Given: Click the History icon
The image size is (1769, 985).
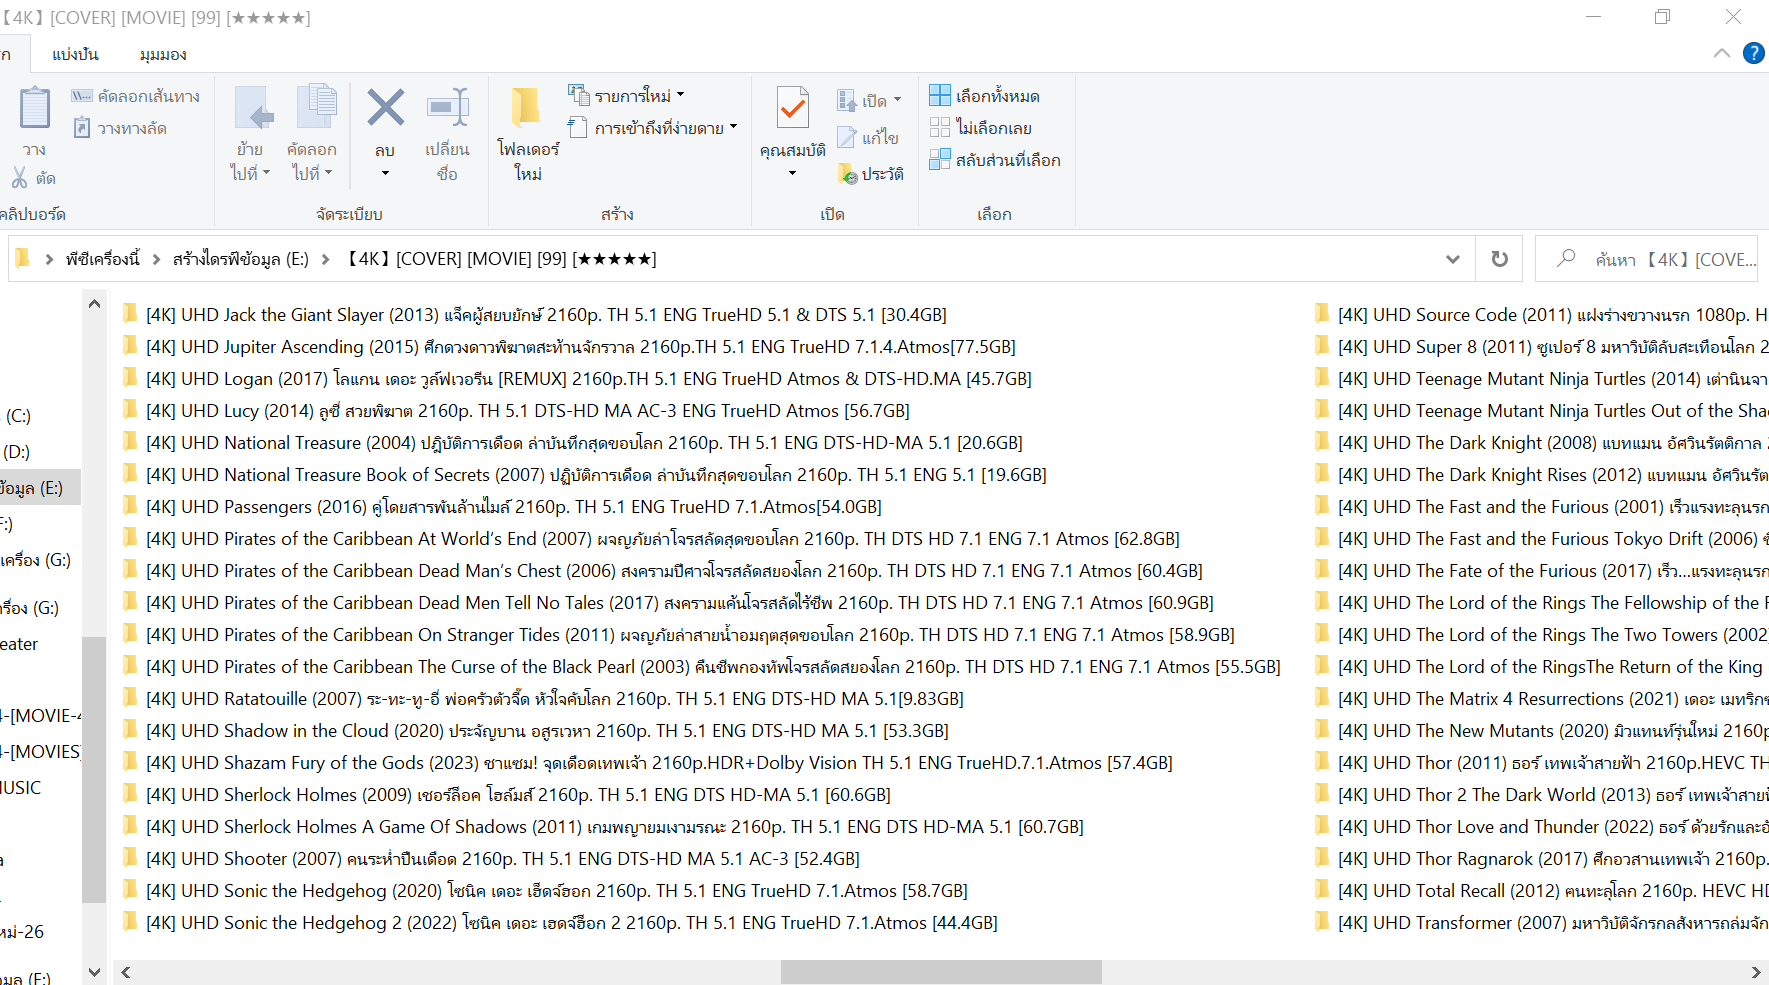Looking at the screenshot, I should (847, 174).
